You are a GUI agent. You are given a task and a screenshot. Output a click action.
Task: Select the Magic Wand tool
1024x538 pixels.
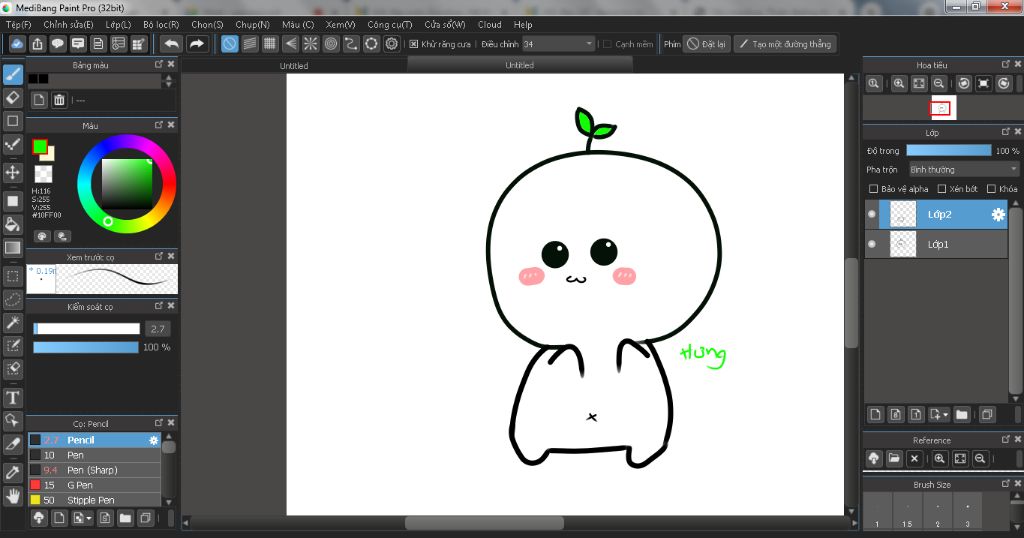coord(12,322)
